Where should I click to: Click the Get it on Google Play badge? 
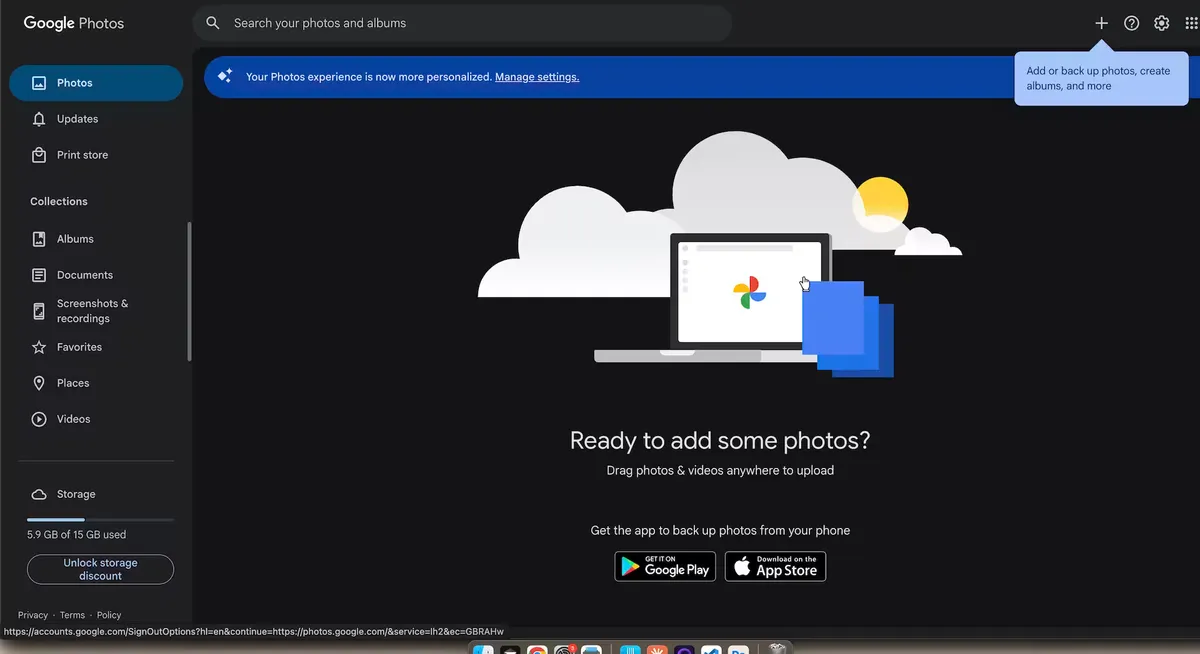click(665, 567)
